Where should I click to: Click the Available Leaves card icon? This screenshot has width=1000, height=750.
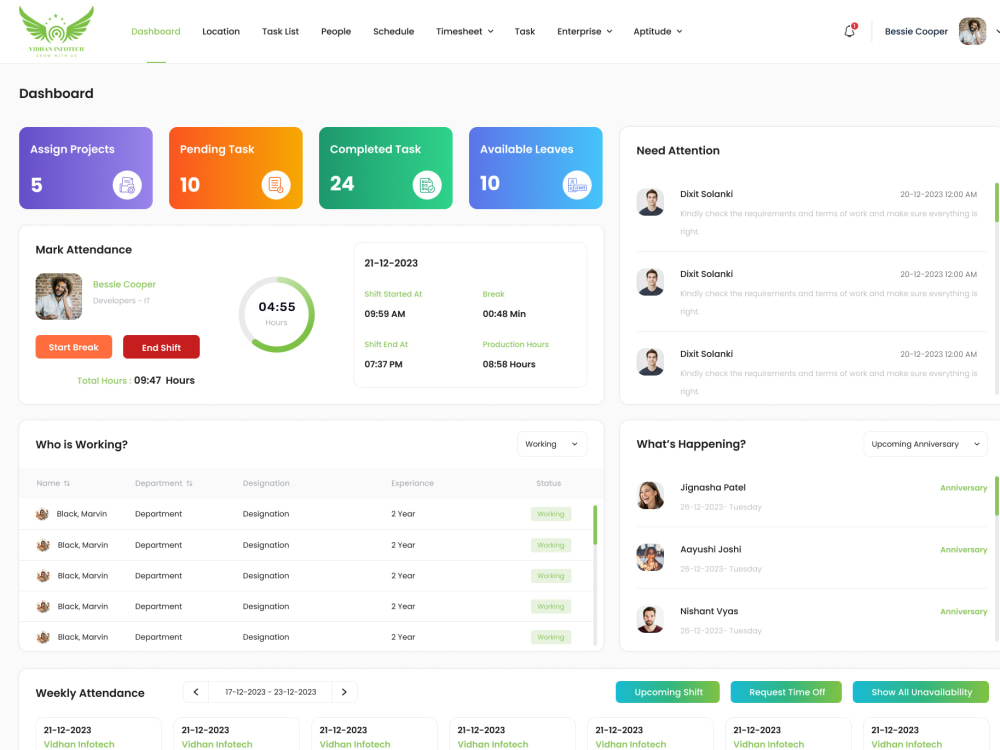point(577,185)
